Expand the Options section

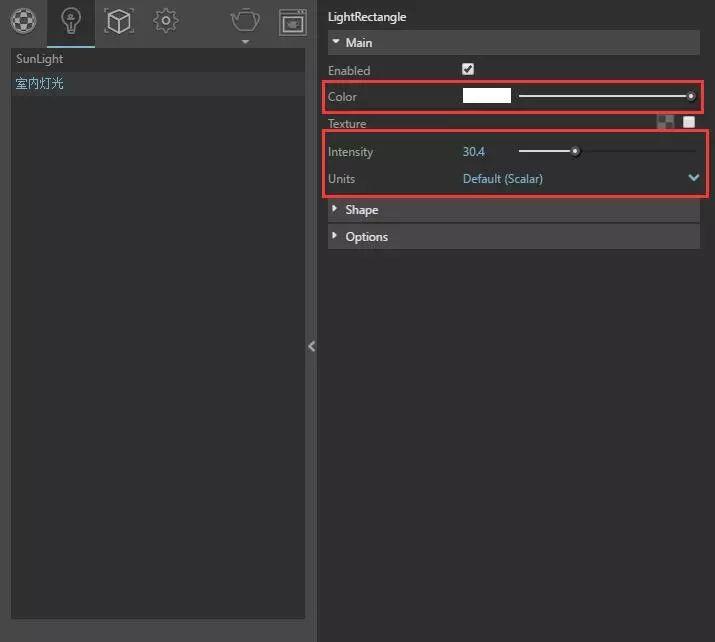tap(513, 237)
